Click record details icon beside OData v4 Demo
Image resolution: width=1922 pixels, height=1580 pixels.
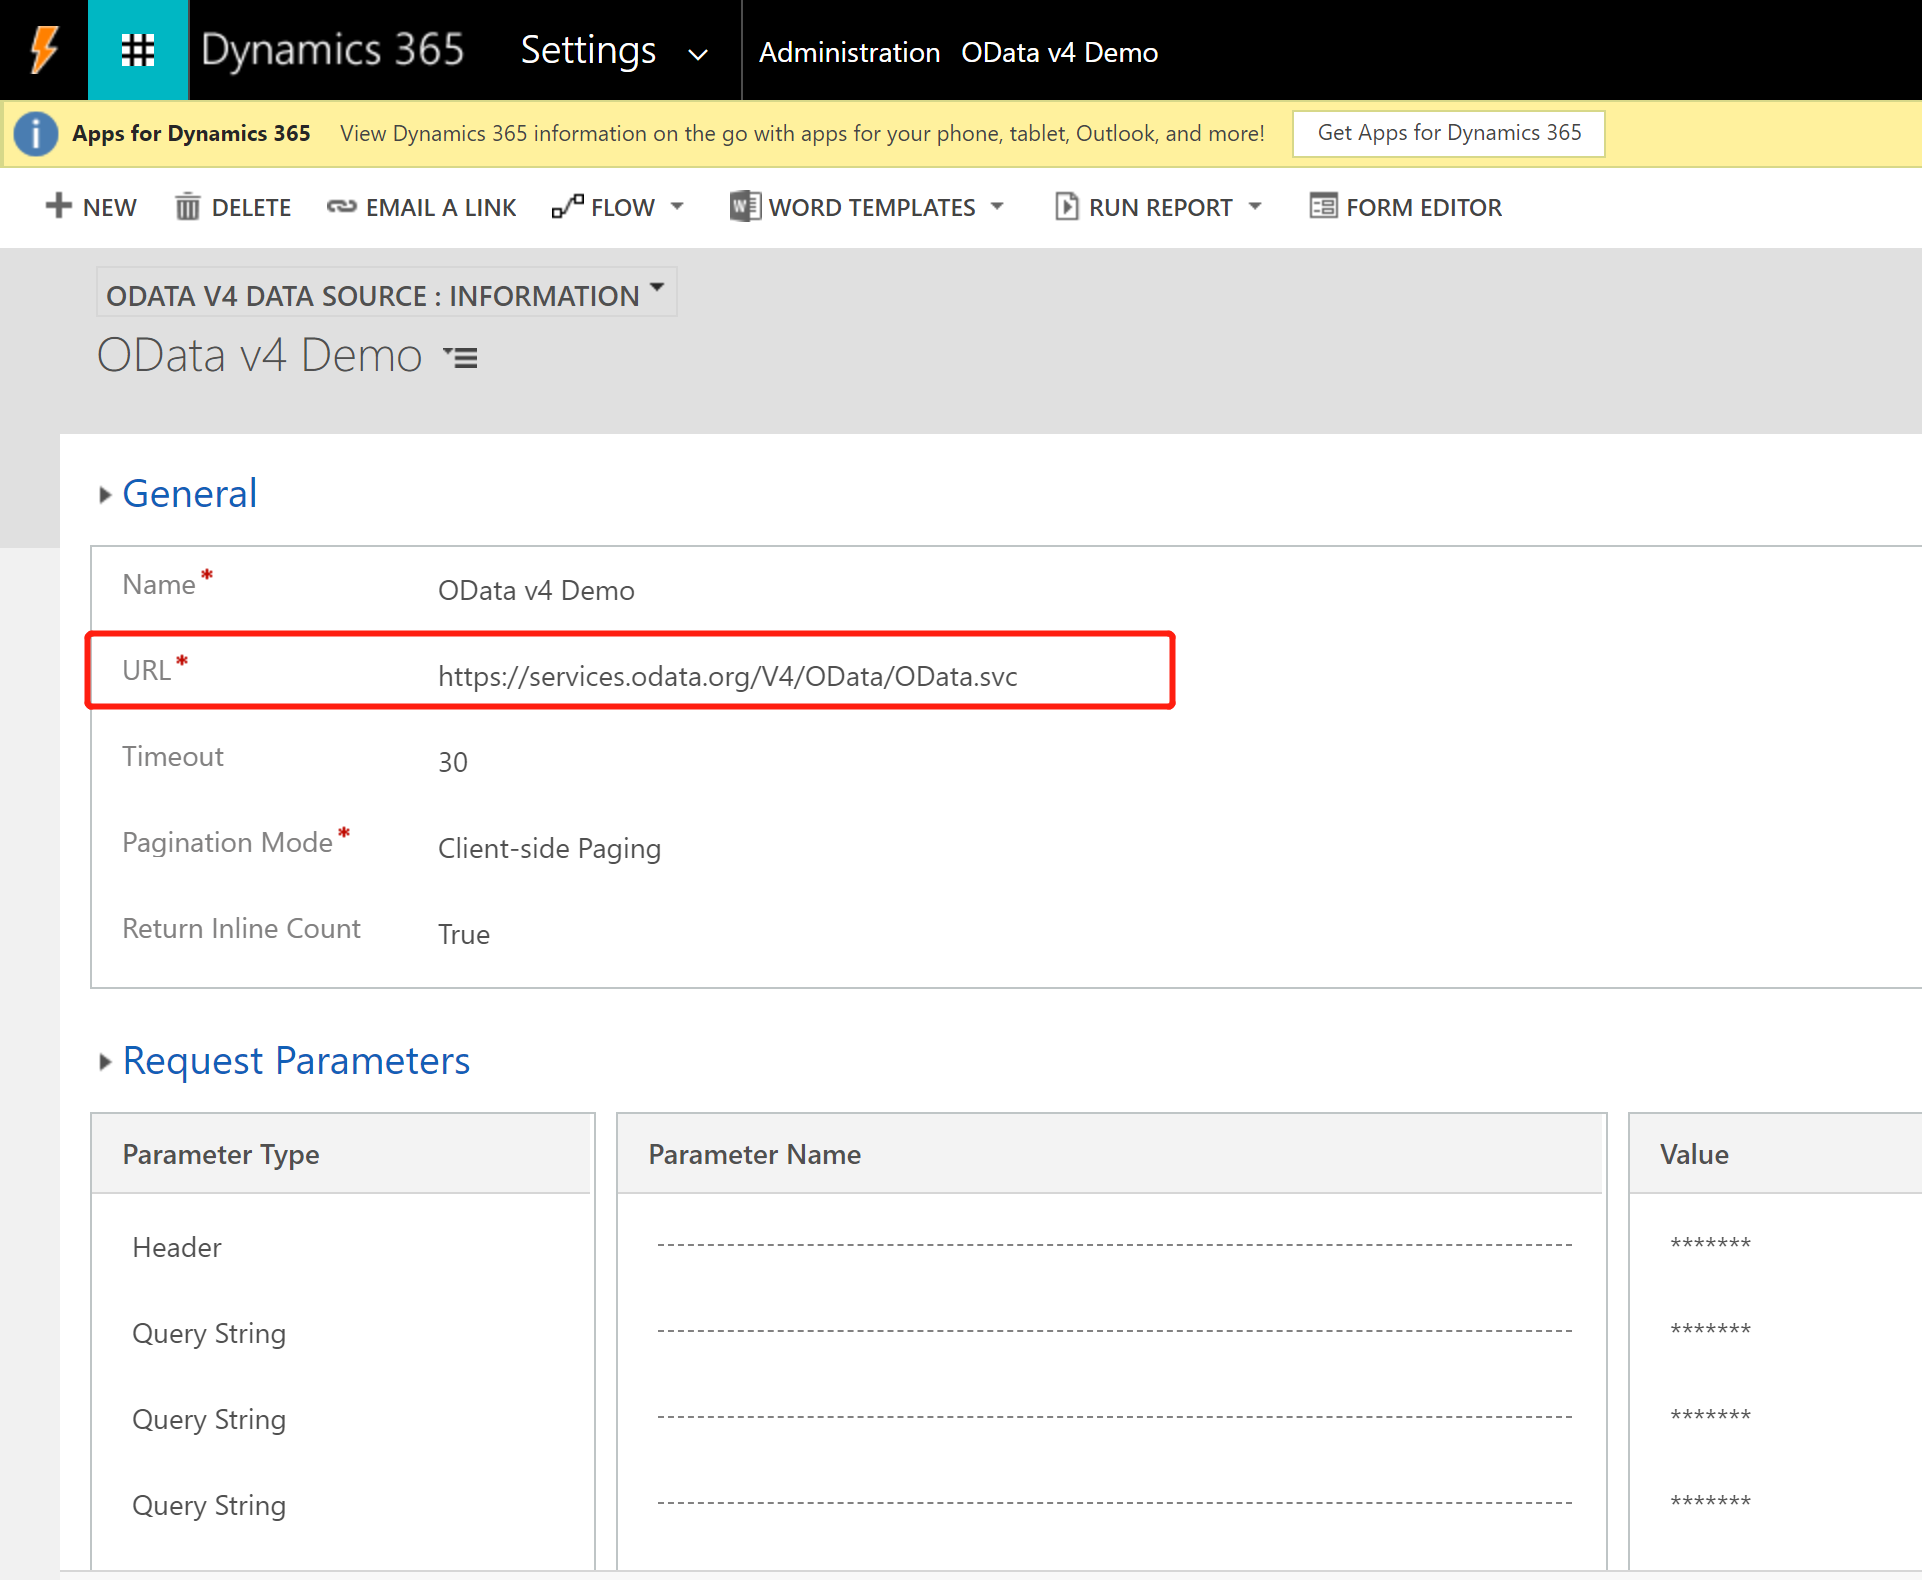tap(459, 357)
